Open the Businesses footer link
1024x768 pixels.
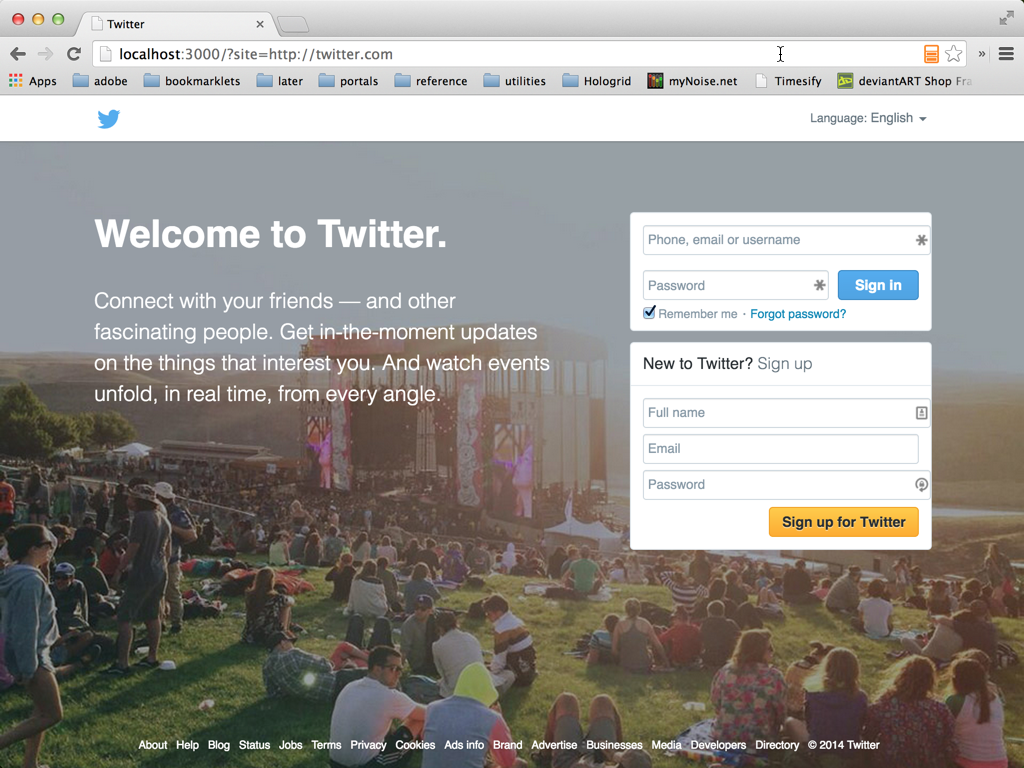[615, 745]
